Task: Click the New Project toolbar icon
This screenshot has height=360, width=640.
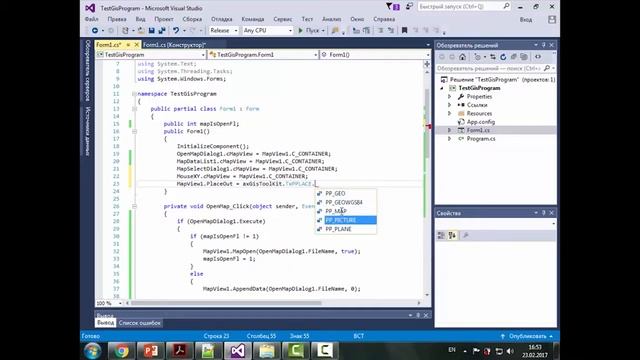Action: [126, 31]
